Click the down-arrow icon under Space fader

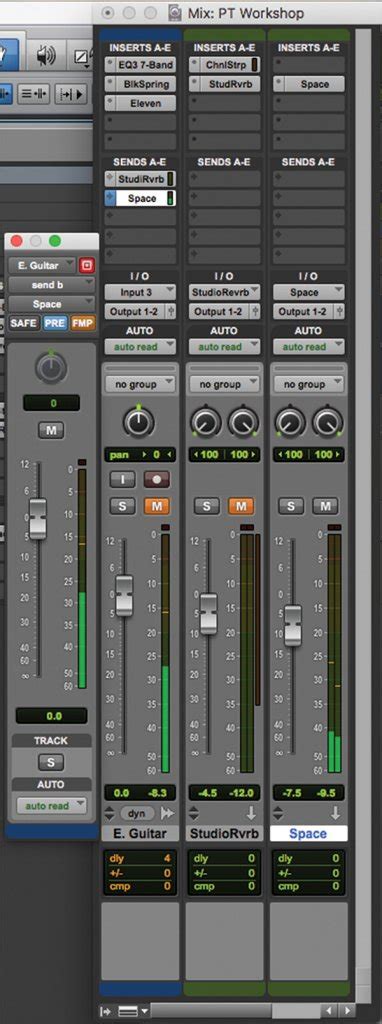point(335,813)
